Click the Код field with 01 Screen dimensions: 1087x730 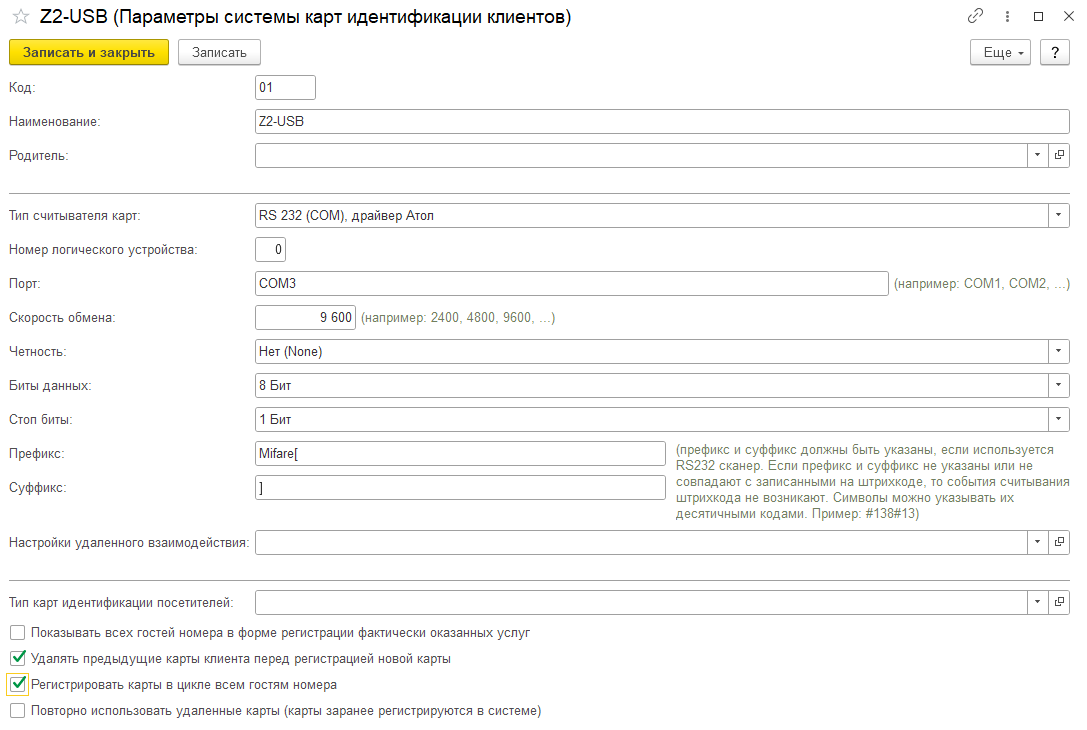286,87
